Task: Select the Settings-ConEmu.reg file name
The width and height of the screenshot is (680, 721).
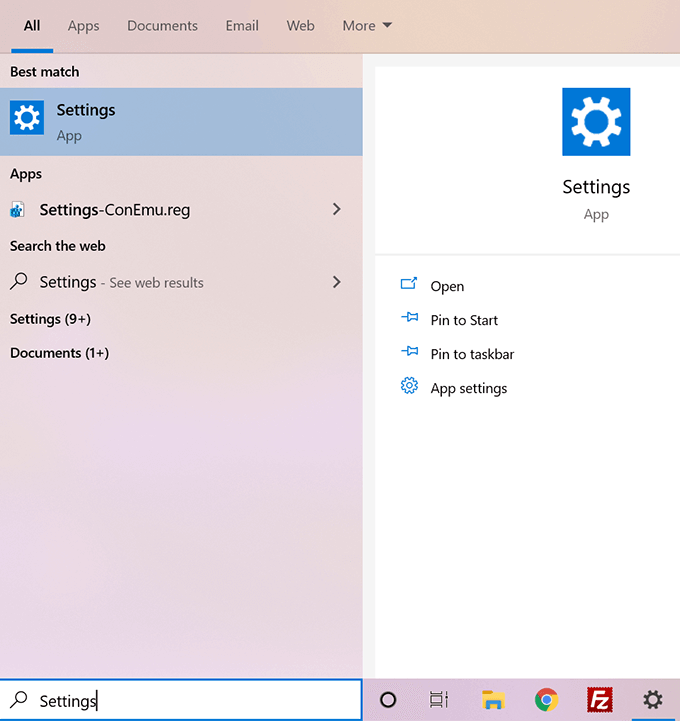Action: click(114, 210)
